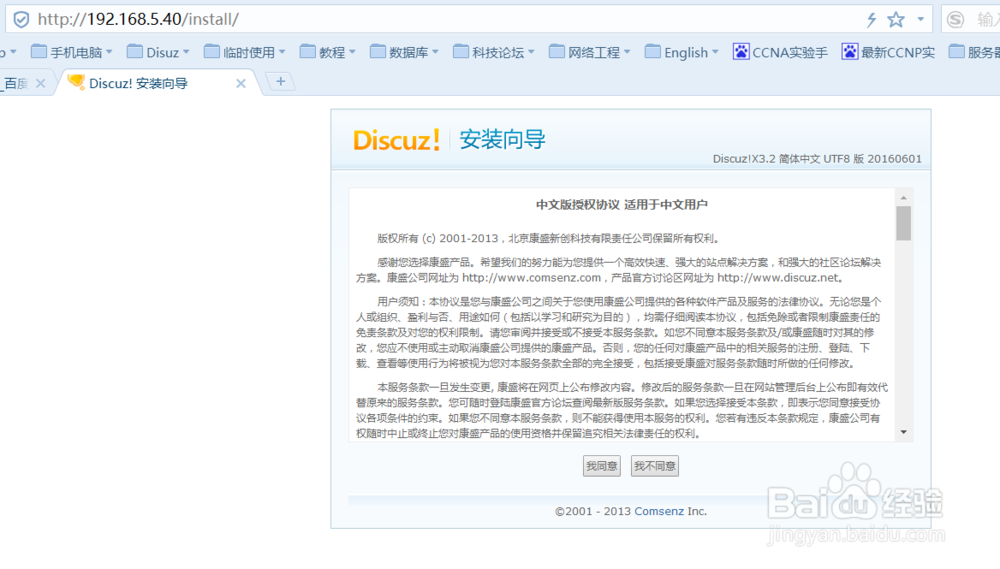
Task: Click the 服务器 folder icon in bookmarks bar
Action: tap(956, 52)
